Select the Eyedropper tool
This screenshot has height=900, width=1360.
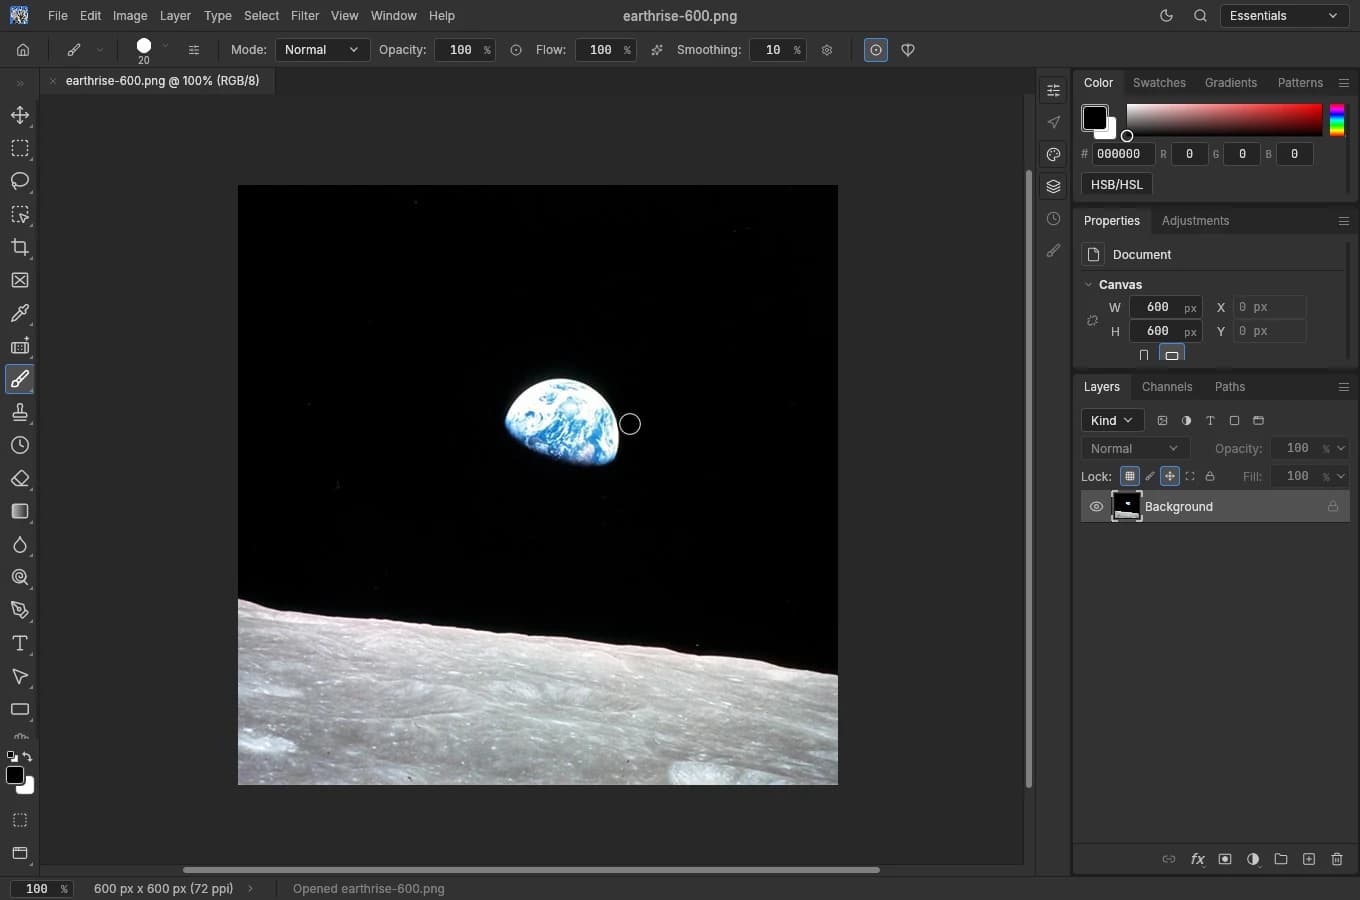20,313
